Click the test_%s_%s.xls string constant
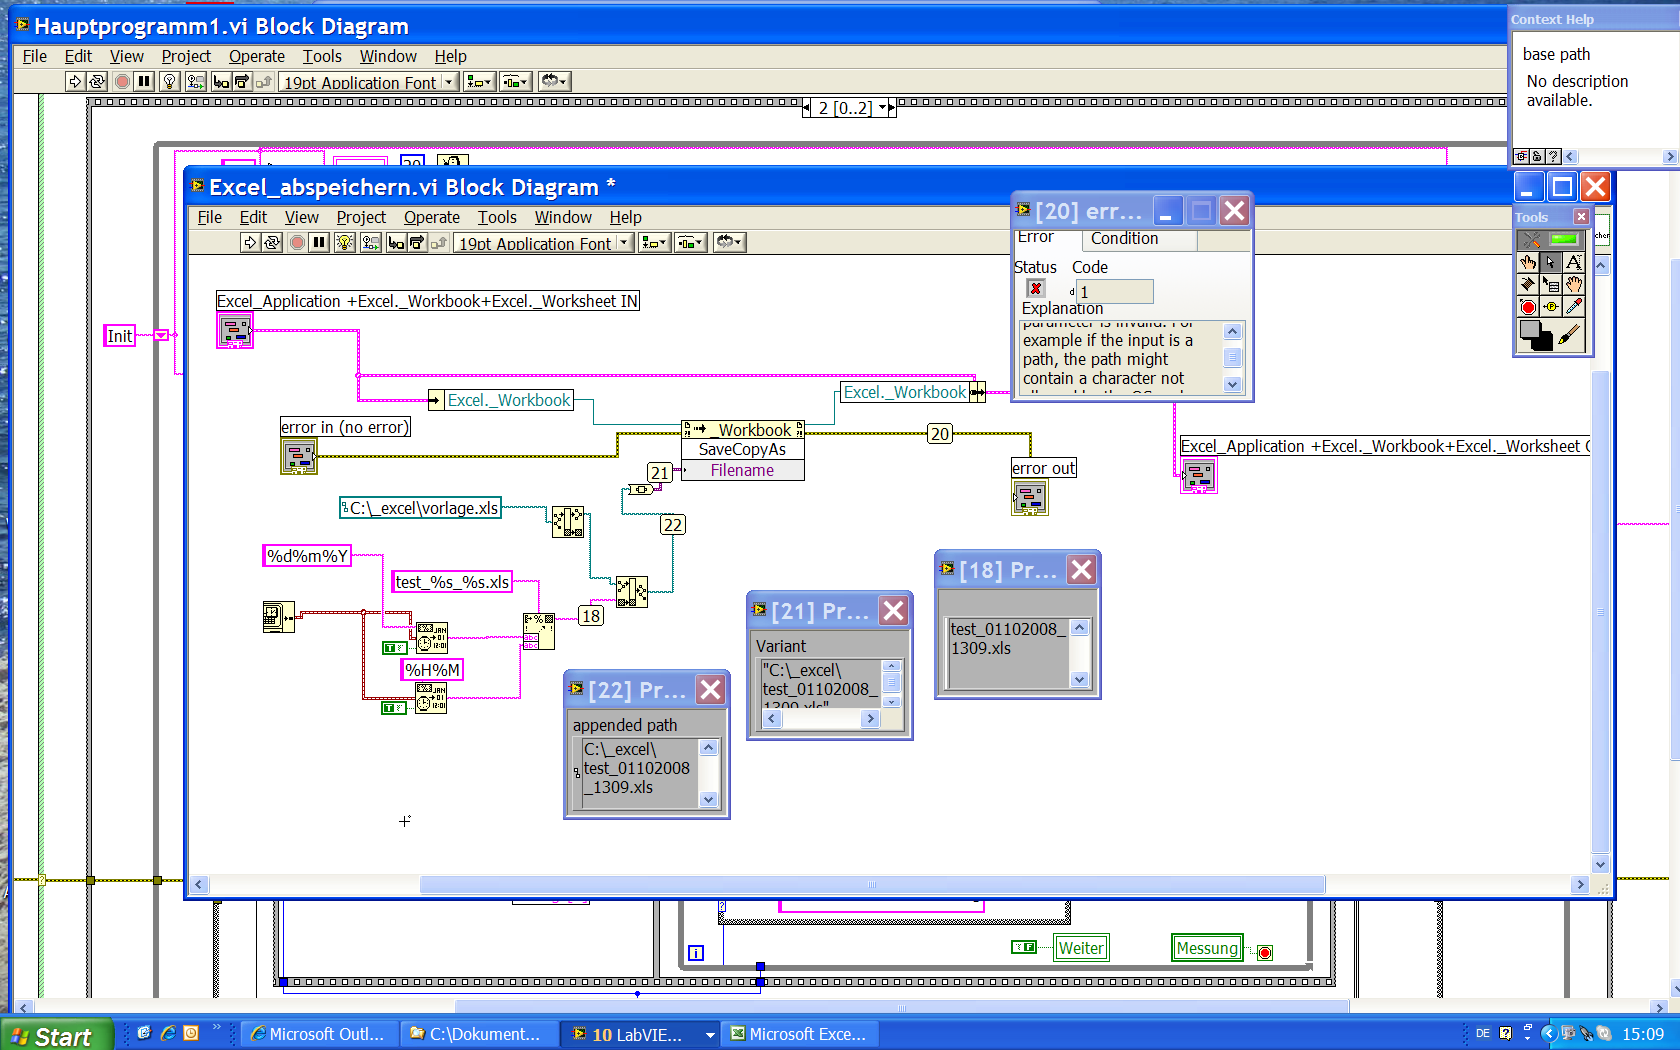 (x=452, y=582)
